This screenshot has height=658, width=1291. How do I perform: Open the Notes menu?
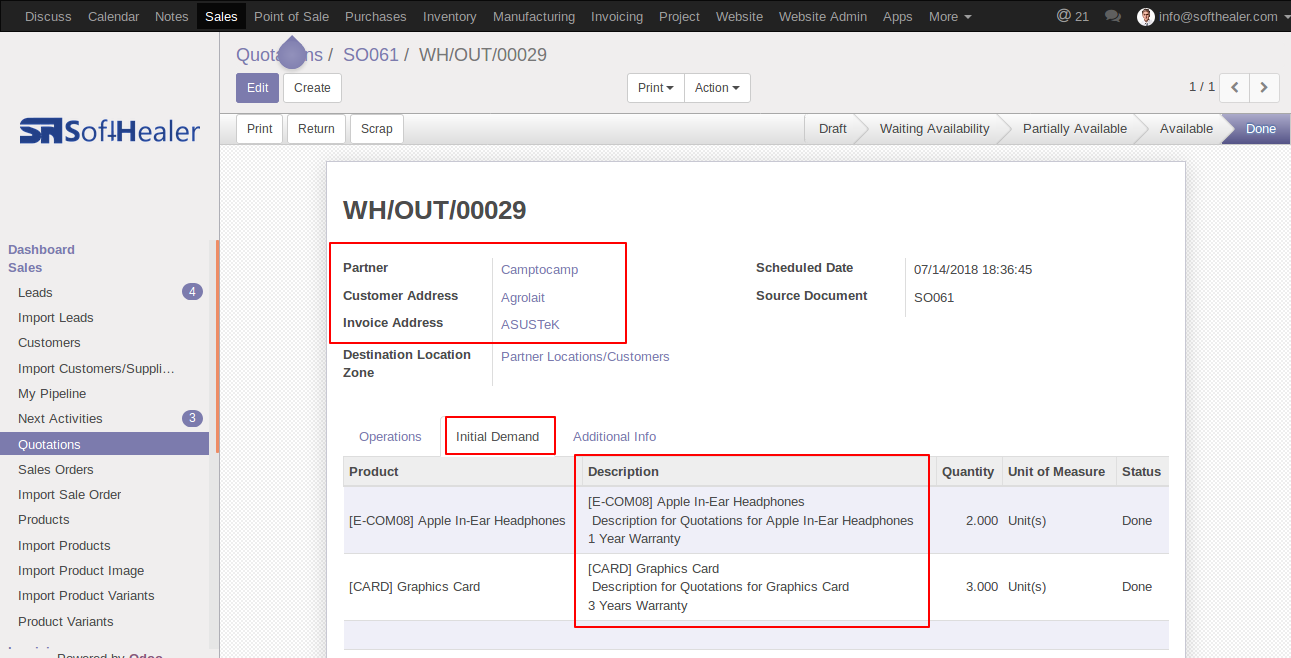[x=172, y=16]
